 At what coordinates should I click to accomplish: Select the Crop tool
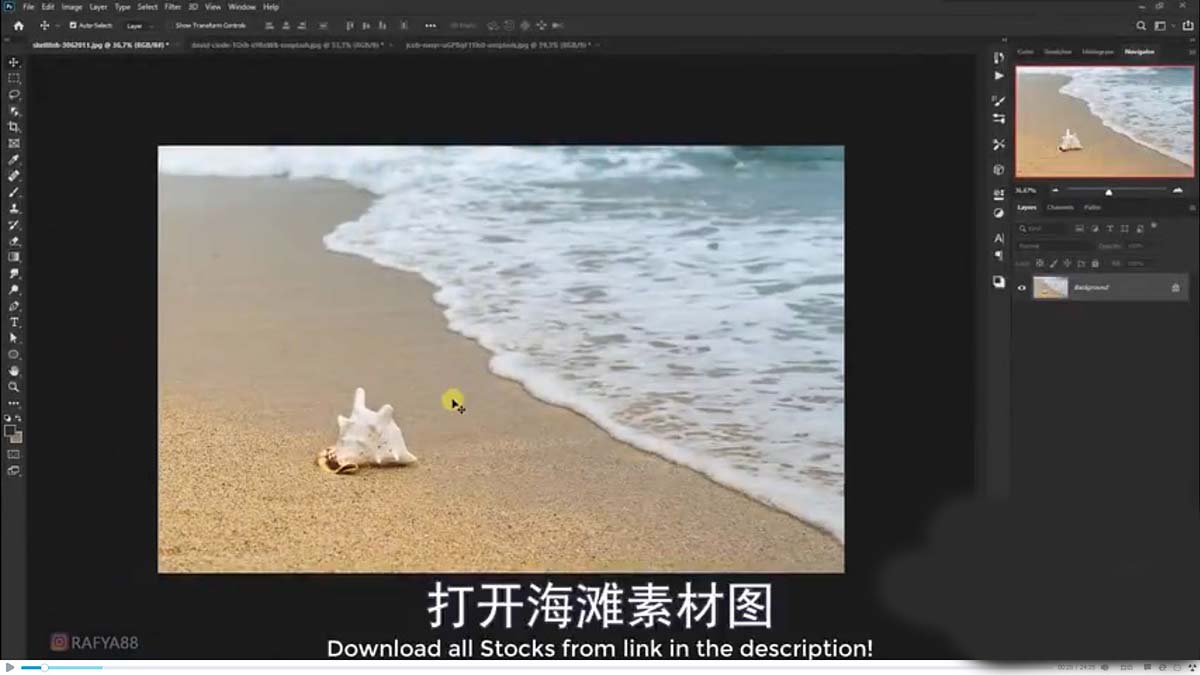pos(14,127)
